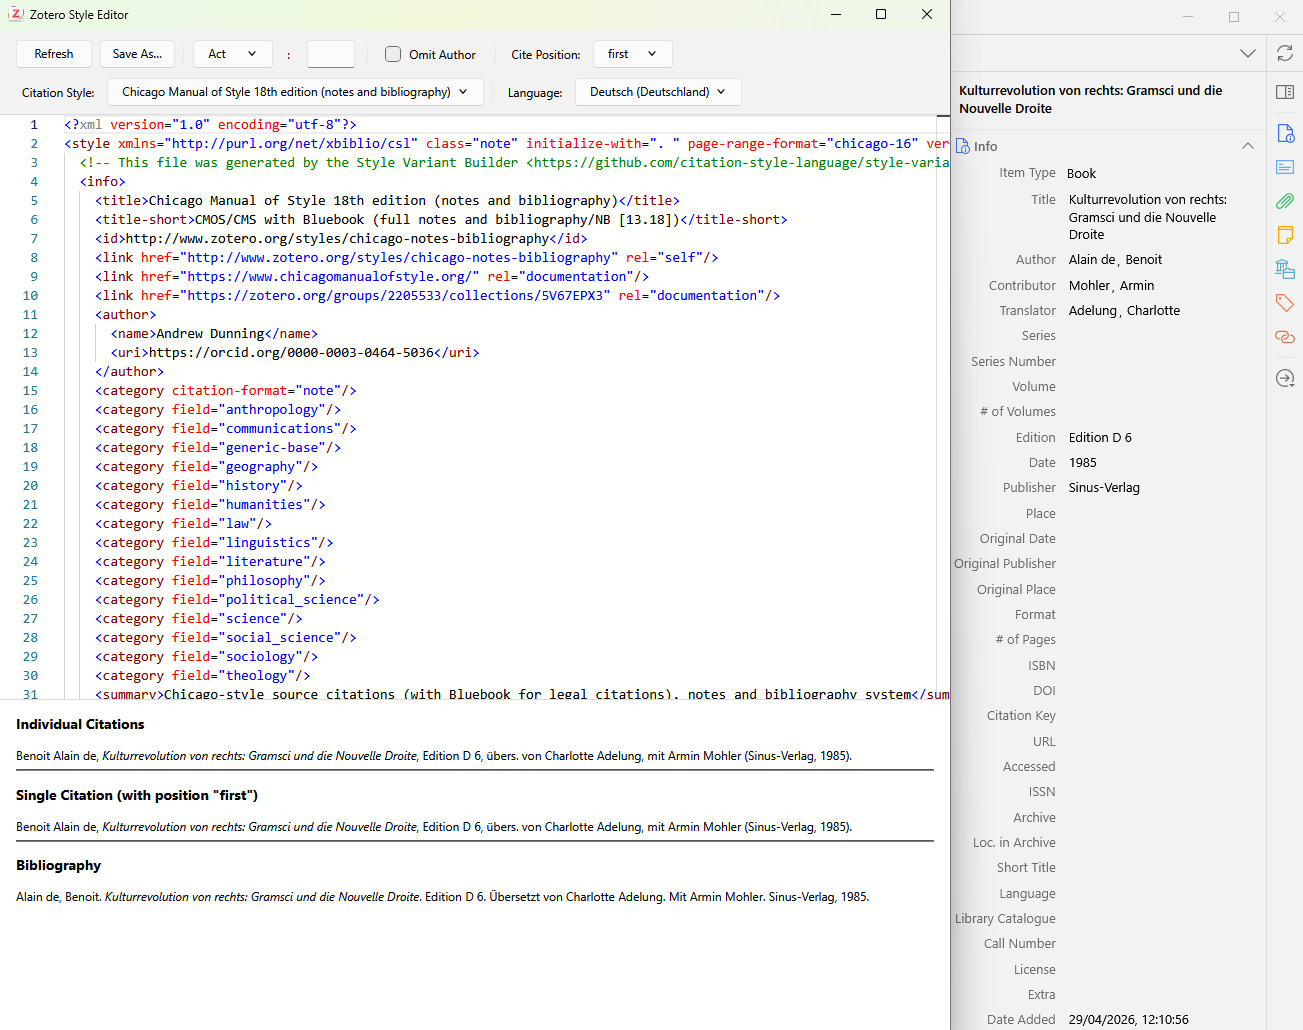Click the category field "theology" line
This screenshot has height=1030, width=1303.
pyautogui.click(x=203, y=676)
